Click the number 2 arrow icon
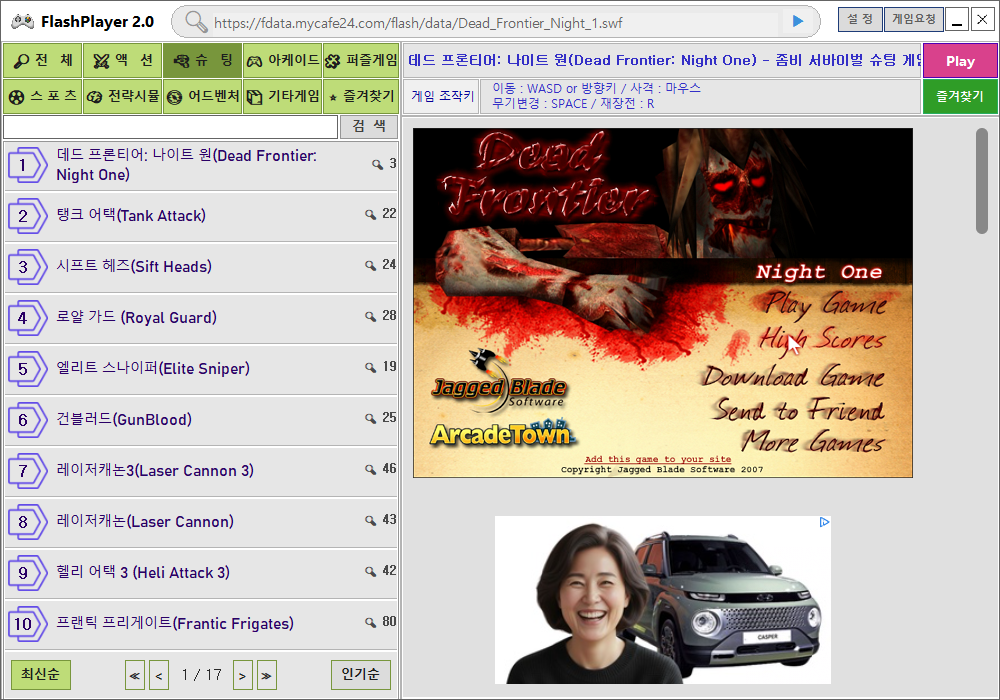1000x700 pixels. 27,216
